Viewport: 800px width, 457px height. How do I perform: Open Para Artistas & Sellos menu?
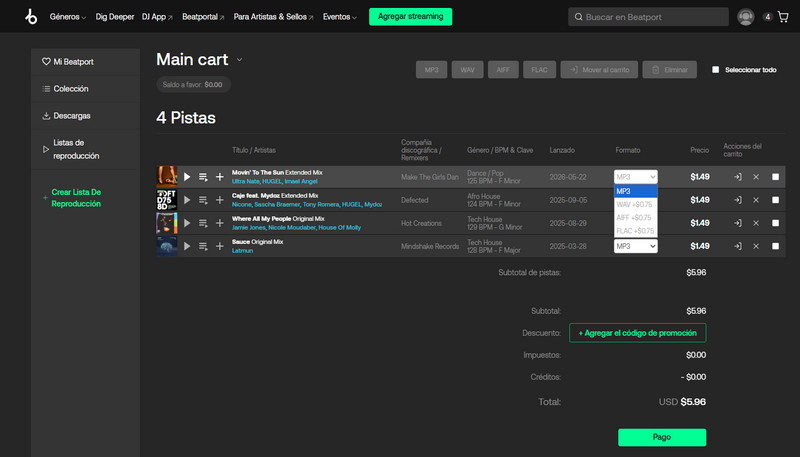click(x=273, y=17)
